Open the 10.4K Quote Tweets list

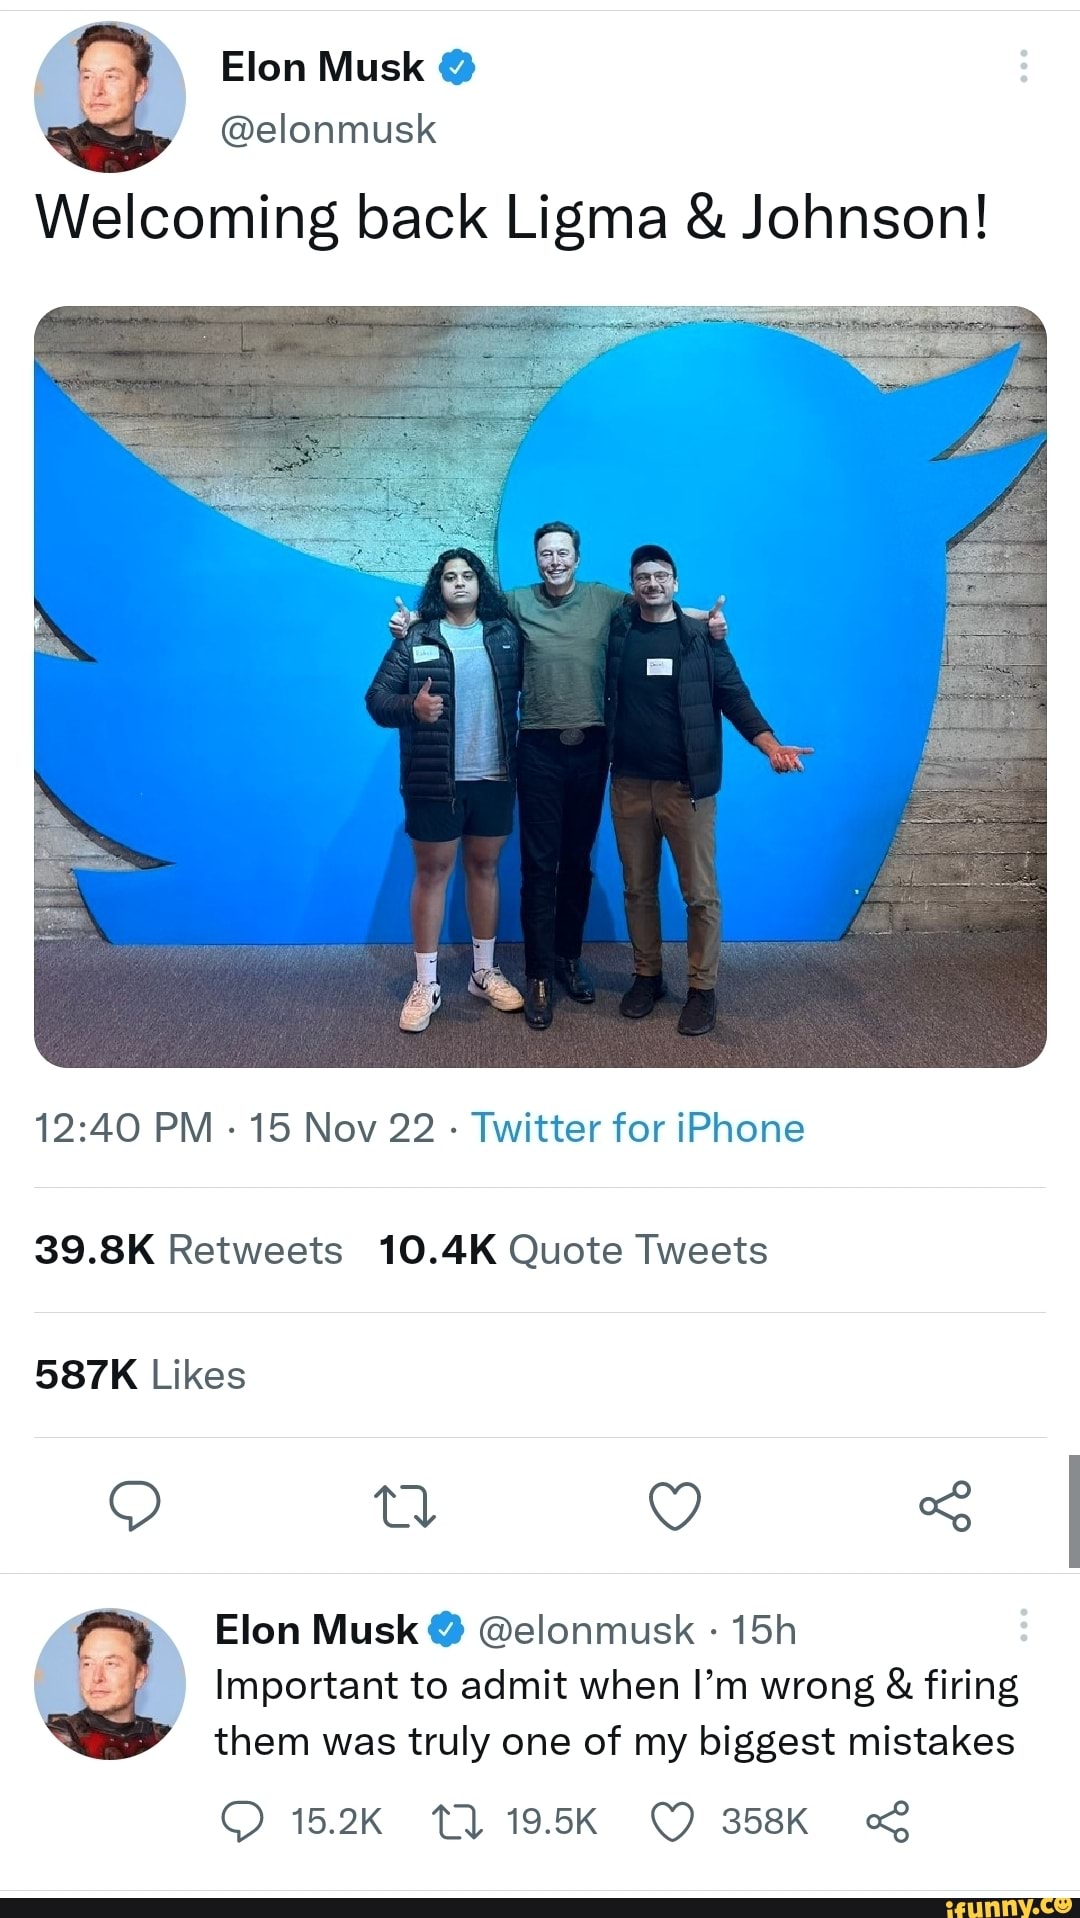pos(570,1249)
